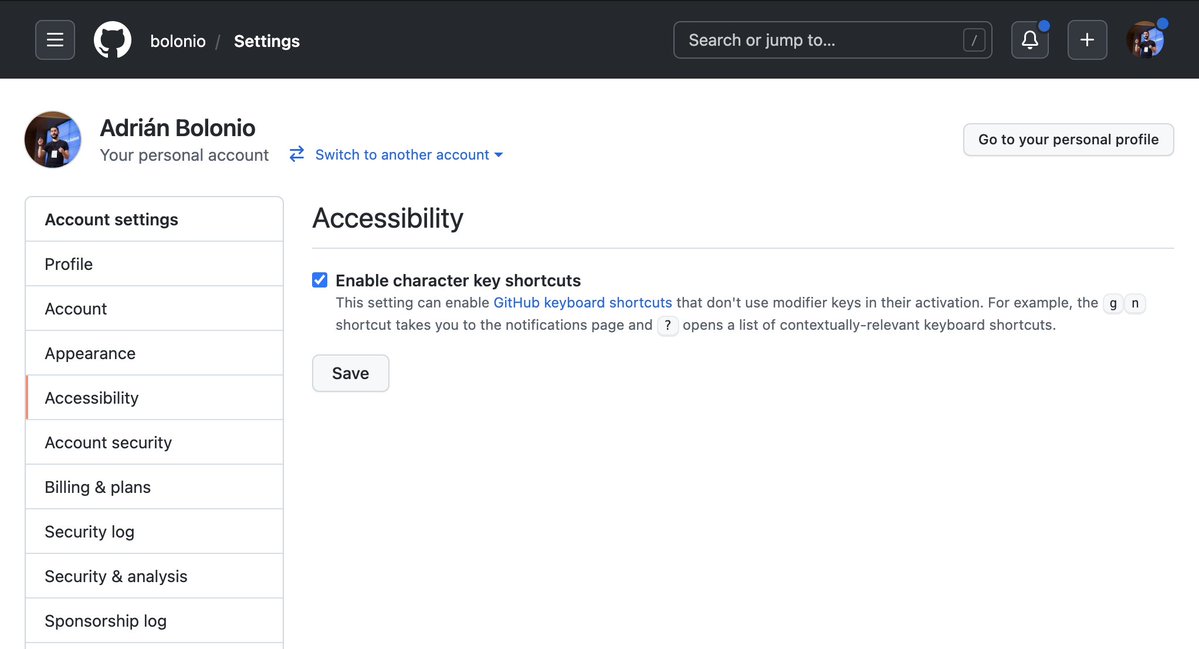
Task: Select Appearance in the settings sidebar
Action: tap(90, 352)
